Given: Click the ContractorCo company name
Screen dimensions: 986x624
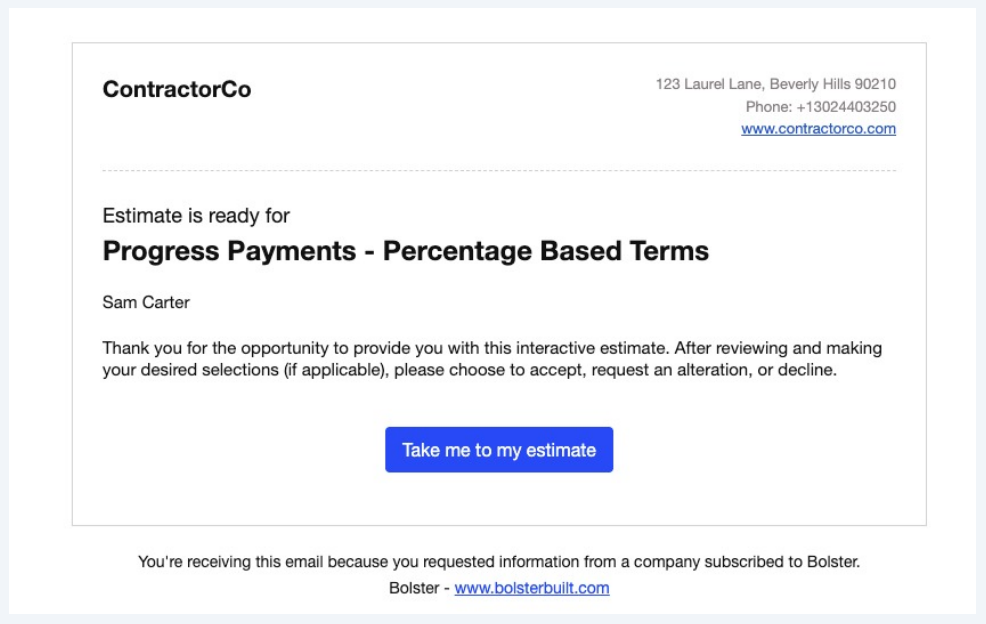Looking at the screenshot, I should click(x=177, y=90).
